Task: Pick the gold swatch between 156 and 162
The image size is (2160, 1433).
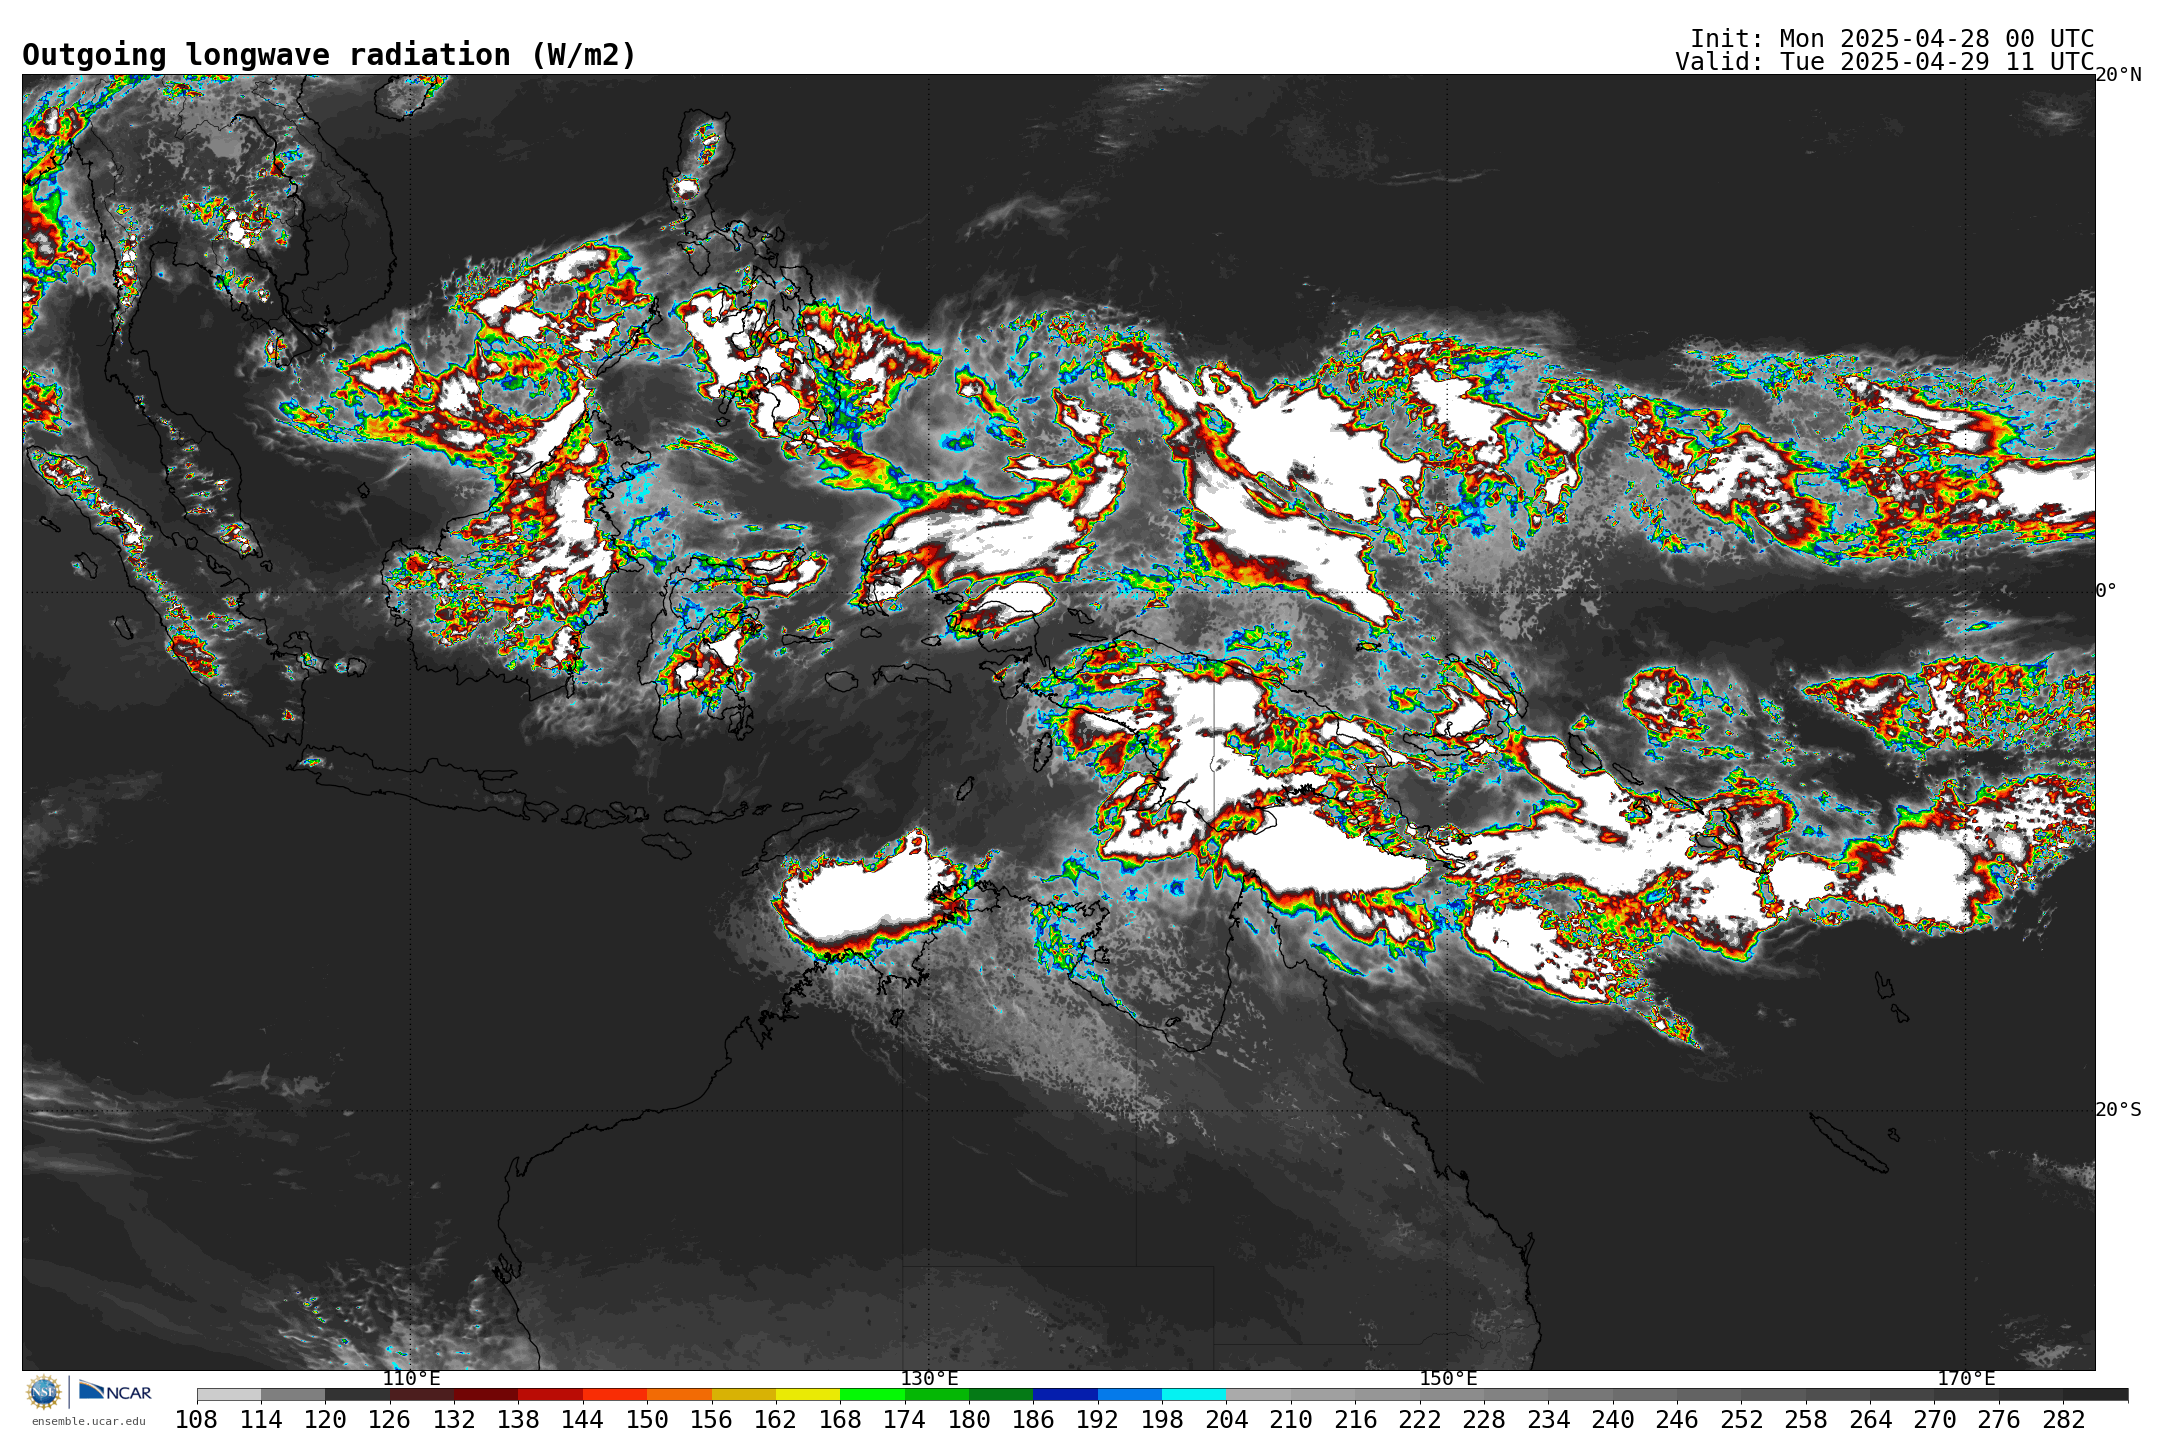Action: pyautogui.click(x=743, y=1394)
